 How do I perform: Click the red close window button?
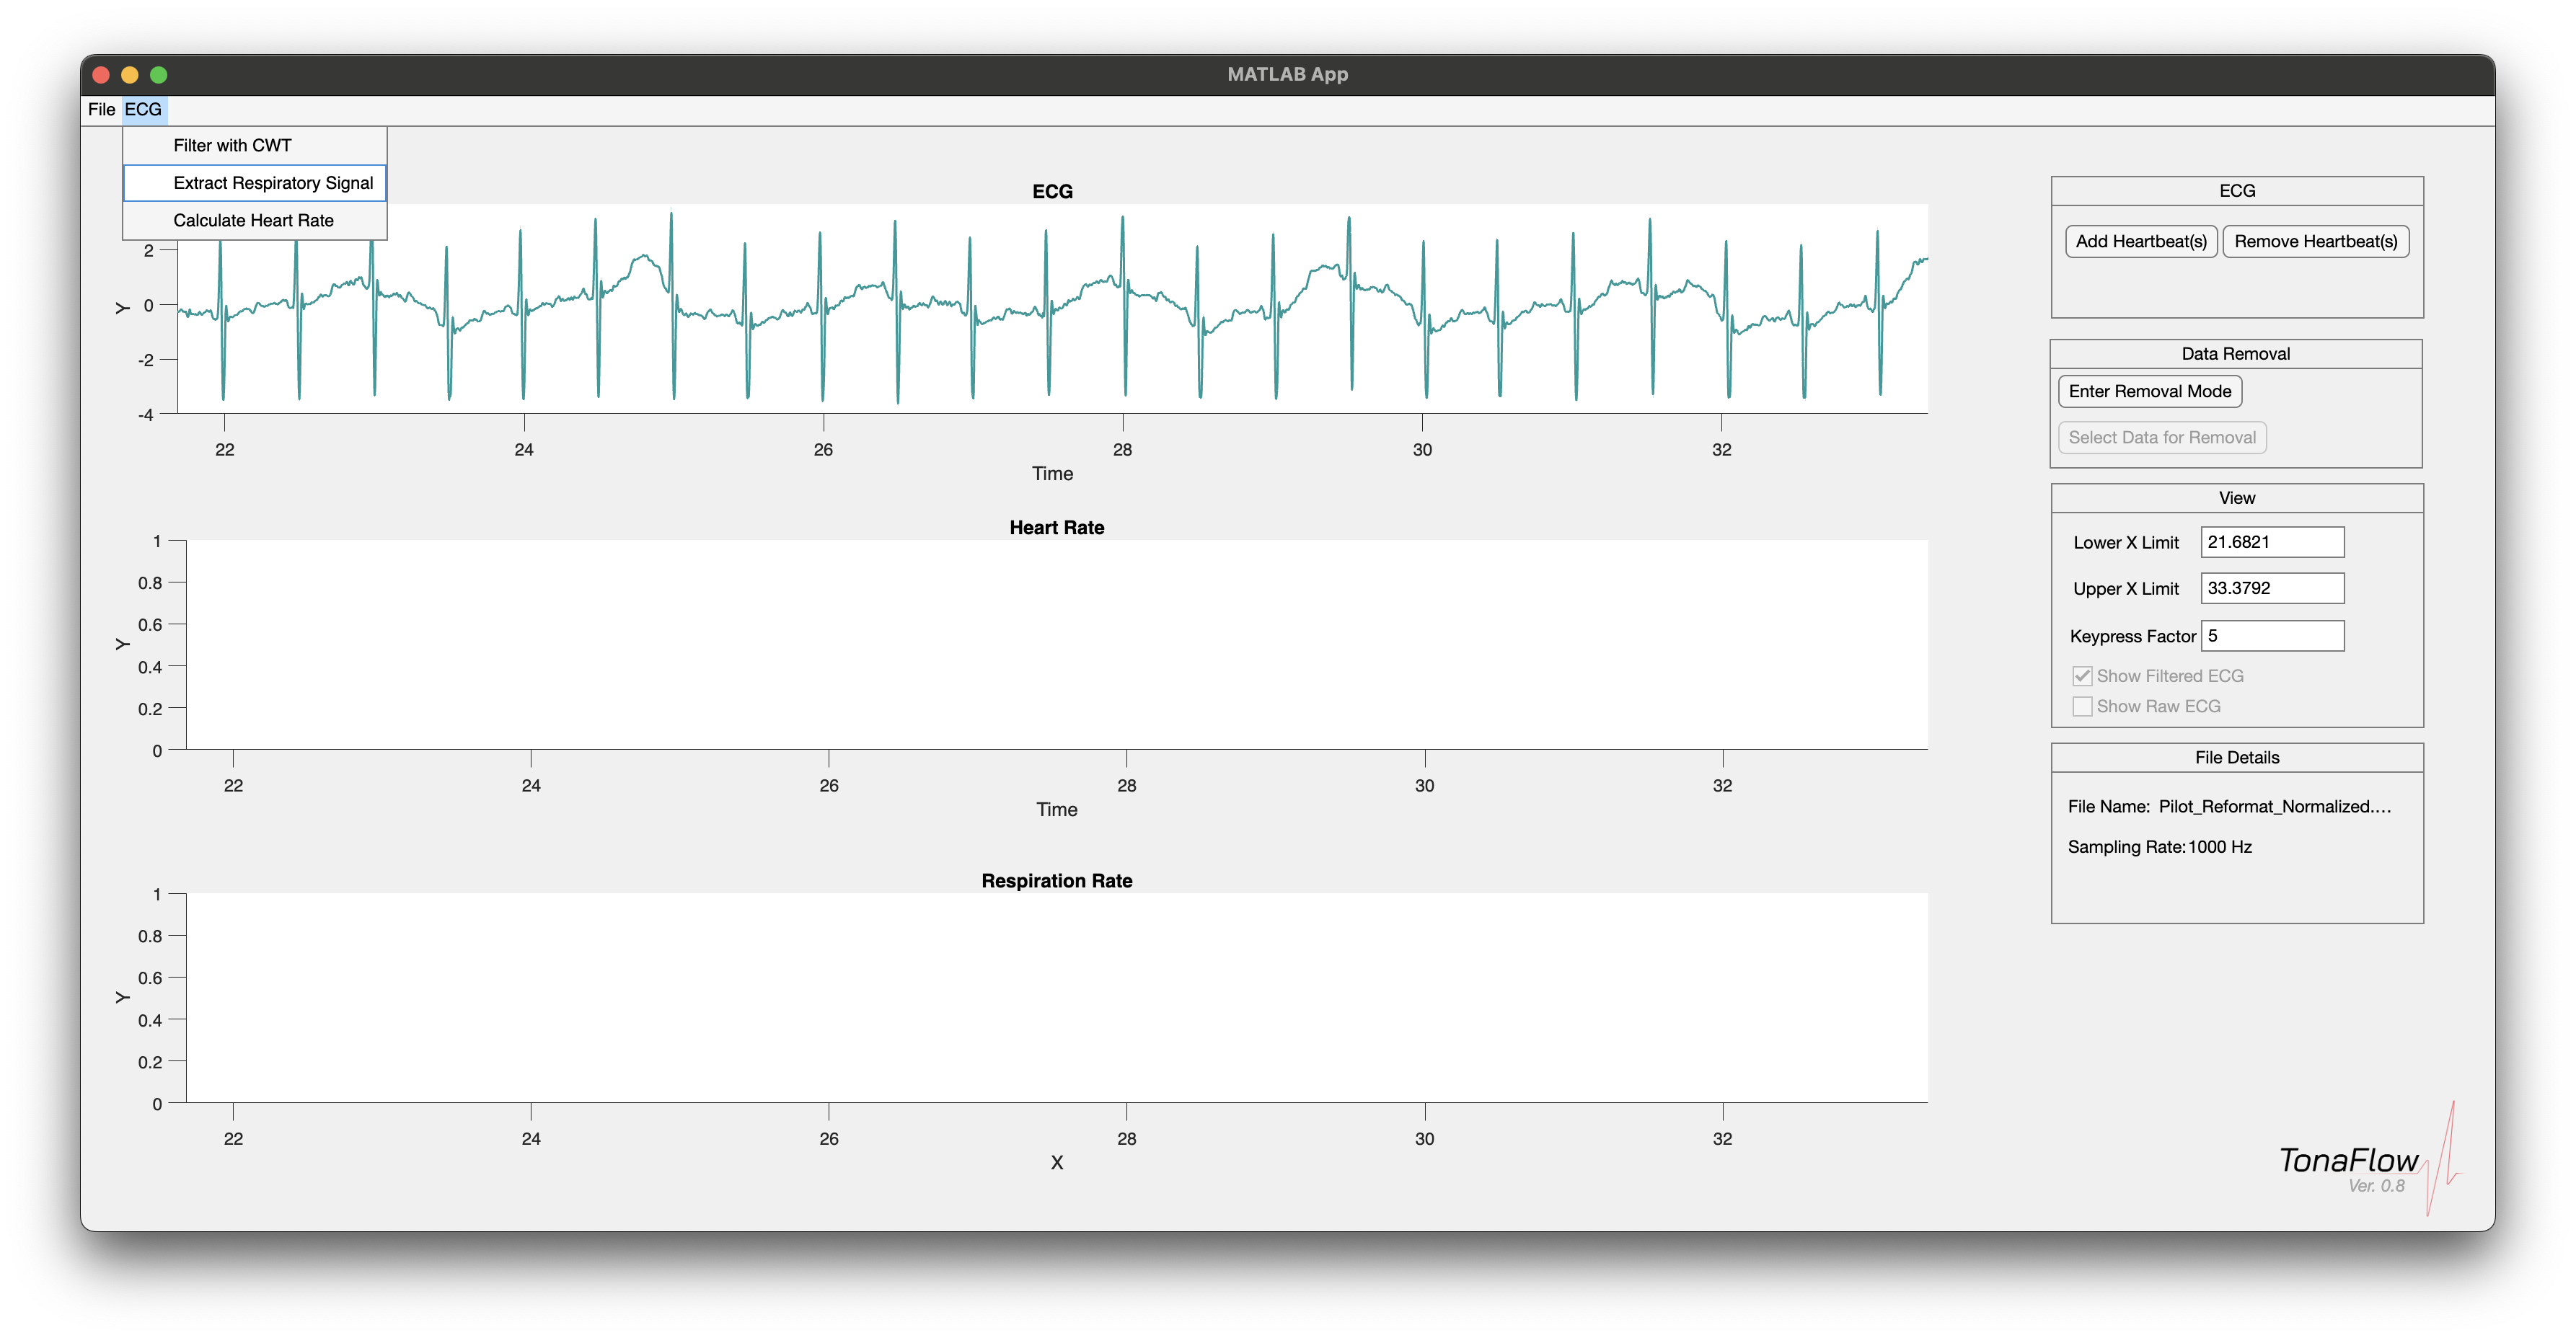(x=101, y=75)
